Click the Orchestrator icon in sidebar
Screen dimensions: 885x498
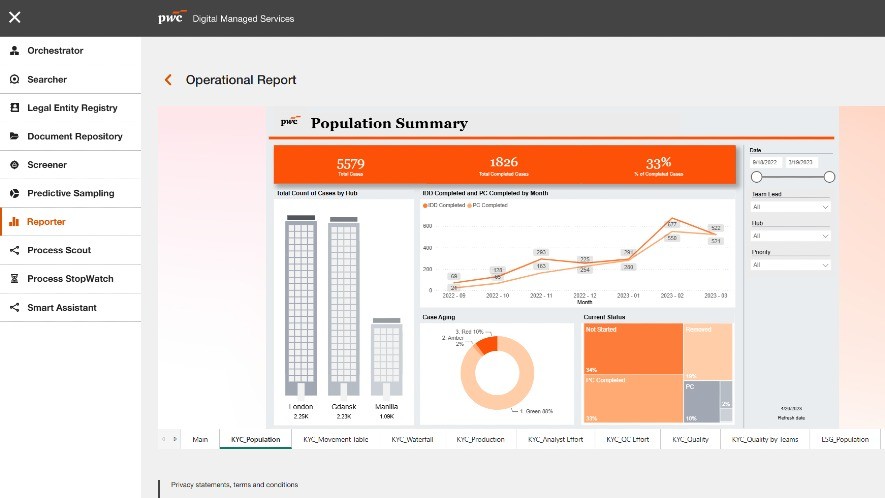(x=15, y=51)
